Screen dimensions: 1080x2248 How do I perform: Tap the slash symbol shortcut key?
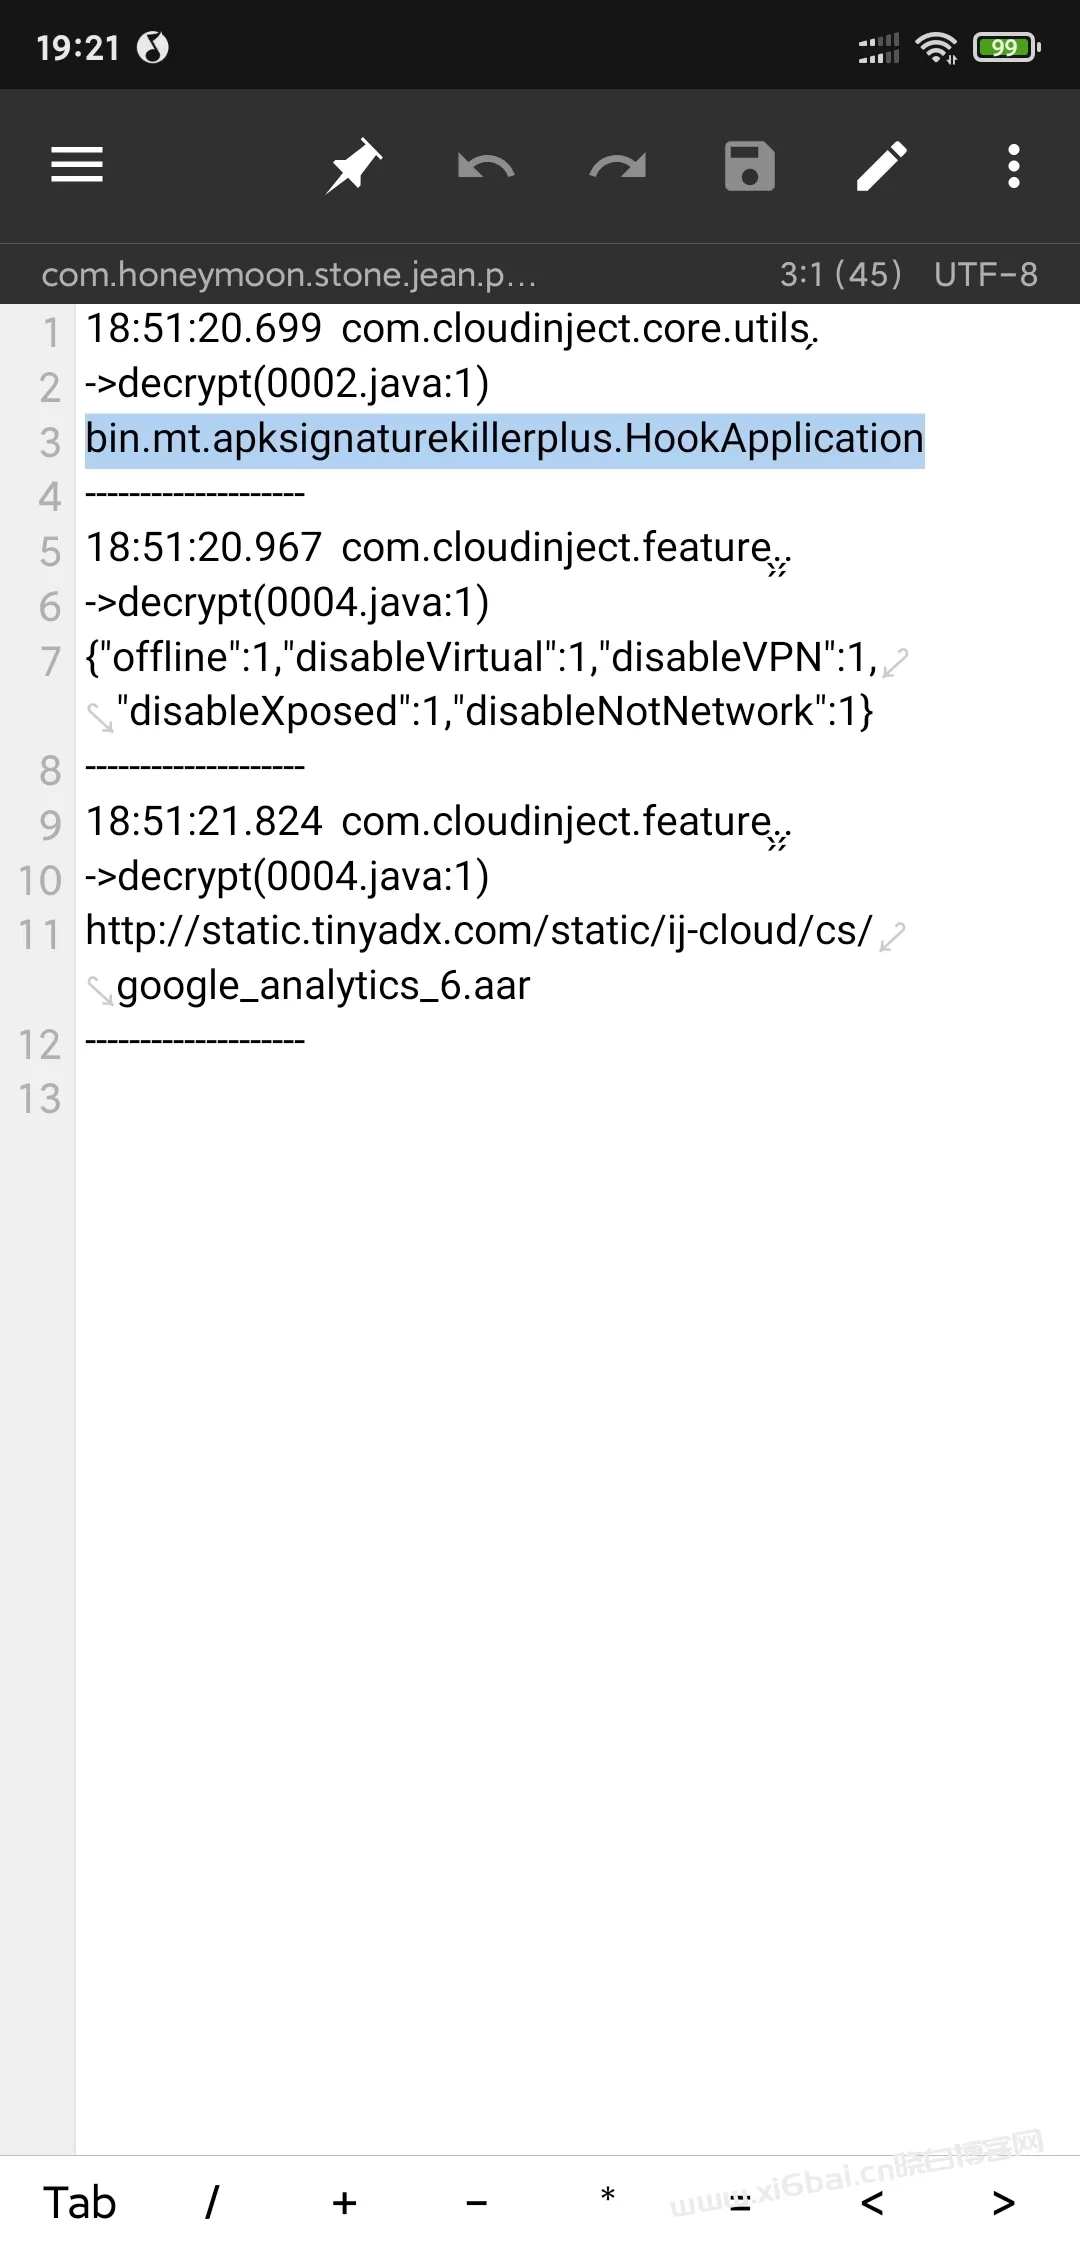212,2203
